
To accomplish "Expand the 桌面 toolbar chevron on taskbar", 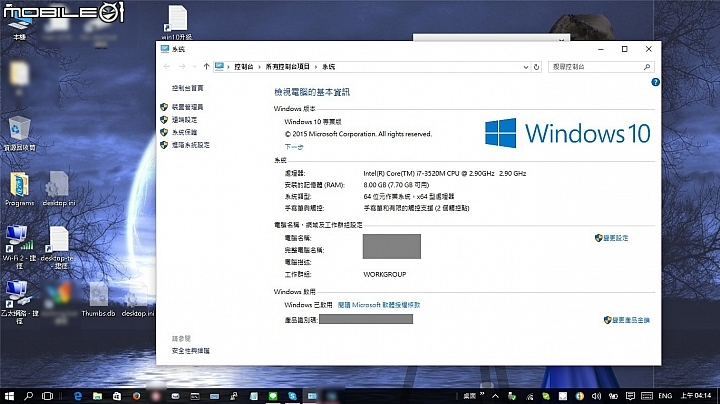I will pyautogui.click(x=482, y=394).
